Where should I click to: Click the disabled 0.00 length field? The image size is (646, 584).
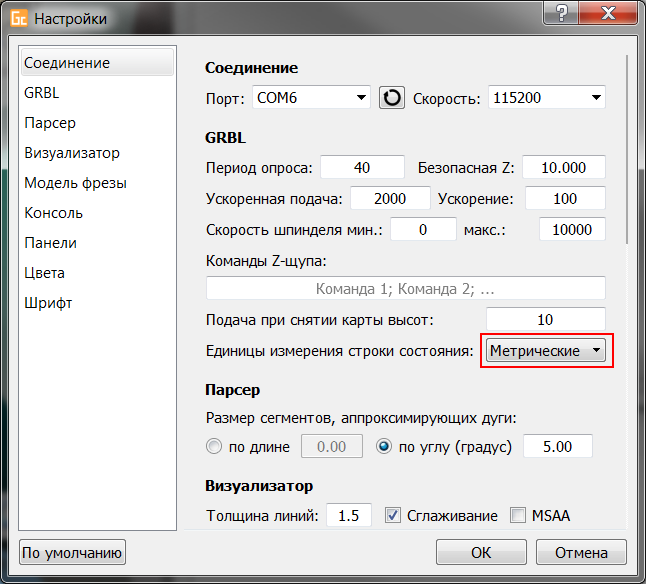click(332, 446)
